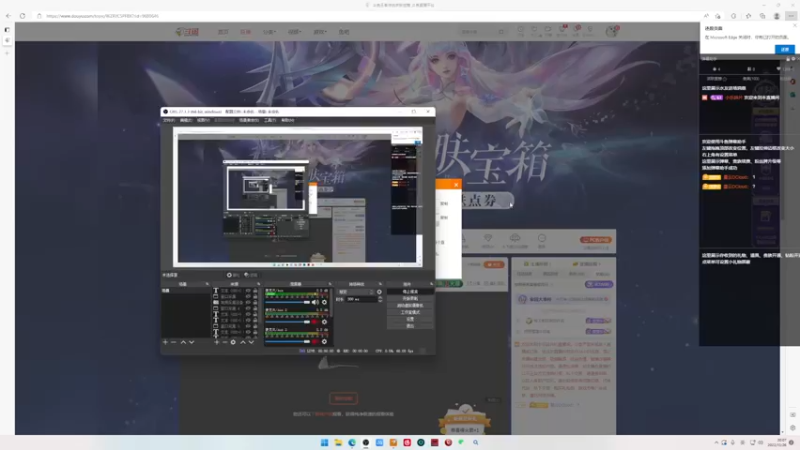
Task: Open OBS 帮助 menu
Action: 288,120
